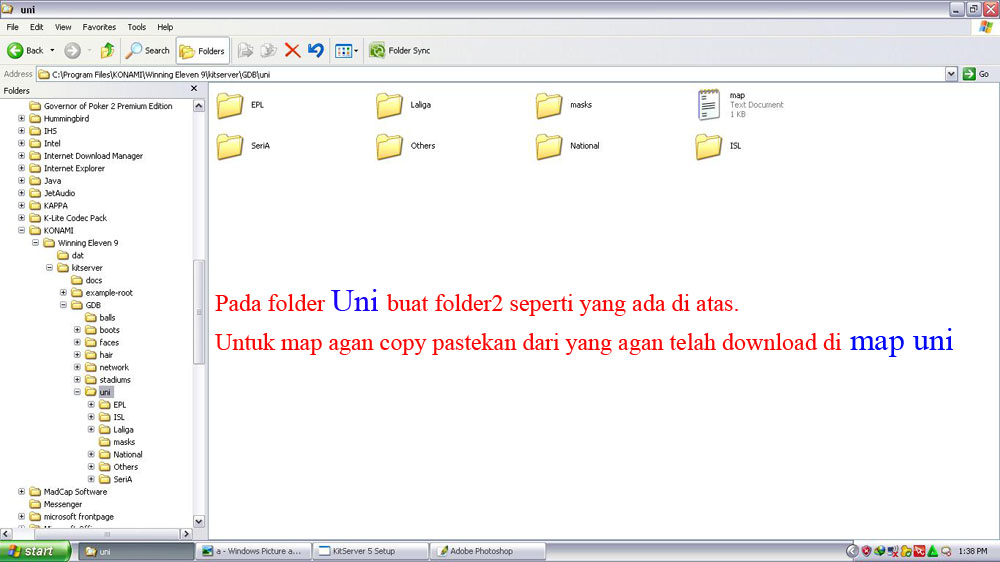Image resolution: width=1000 pixels, height=562 pixels.
Task: Select Governor of Poker 2 Premium Edition folder
Action: (101, 106)
